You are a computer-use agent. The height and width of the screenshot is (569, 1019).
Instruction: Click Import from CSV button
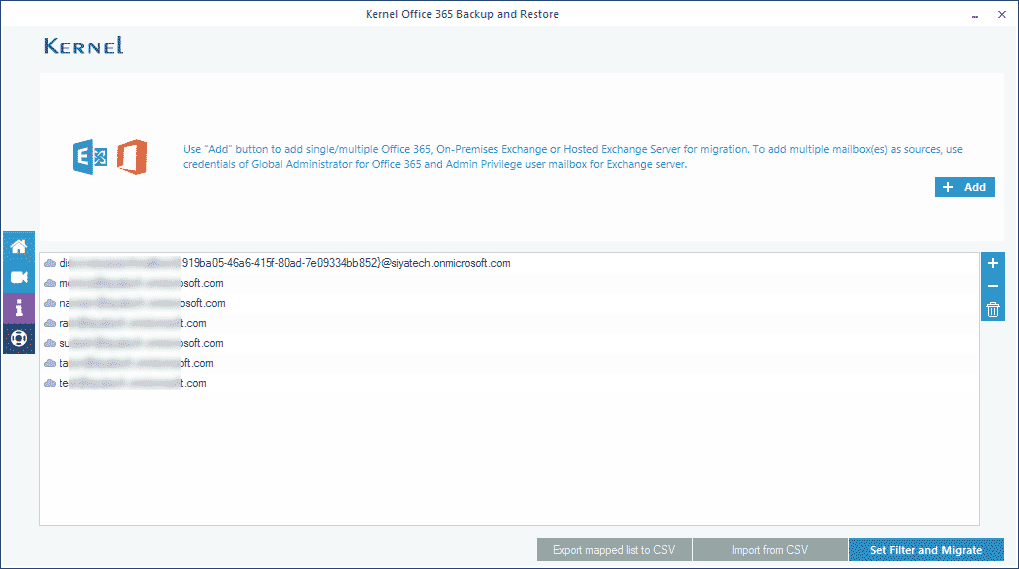pos(770,550)
